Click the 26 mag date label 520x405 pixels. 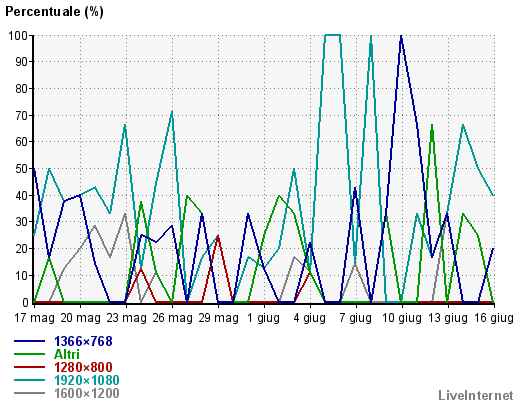click(x=172, y=318)
